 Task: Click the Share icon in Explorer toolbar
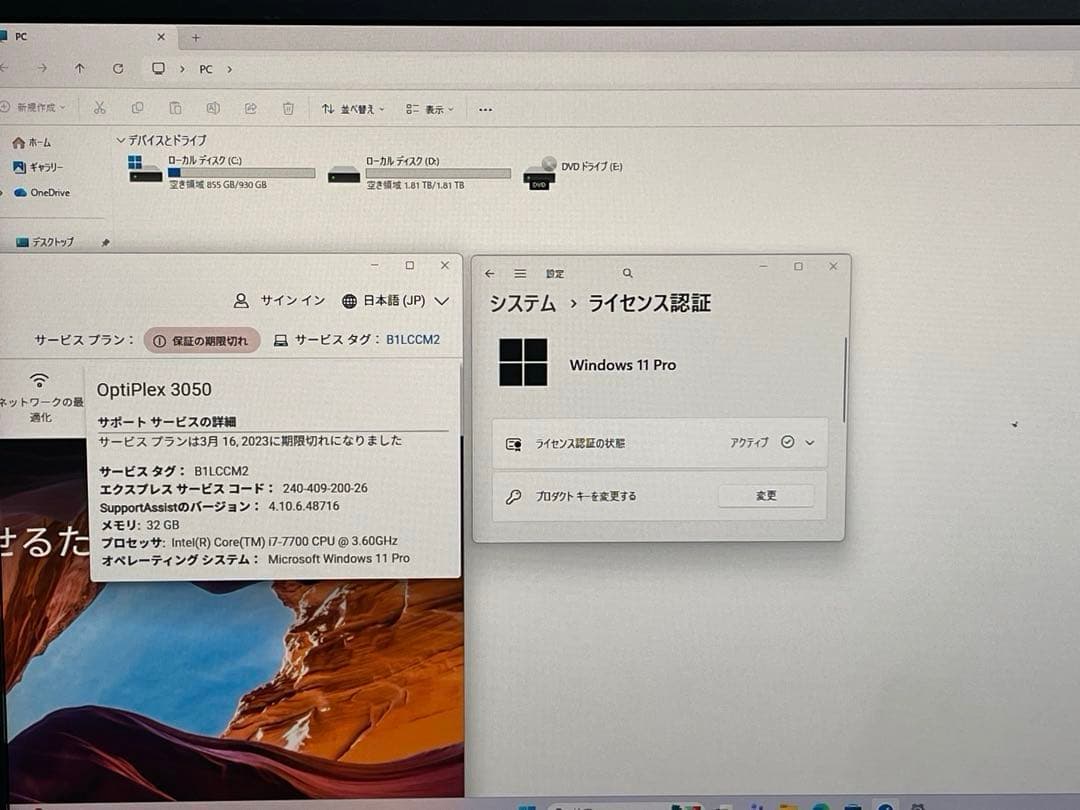point(251,108)
